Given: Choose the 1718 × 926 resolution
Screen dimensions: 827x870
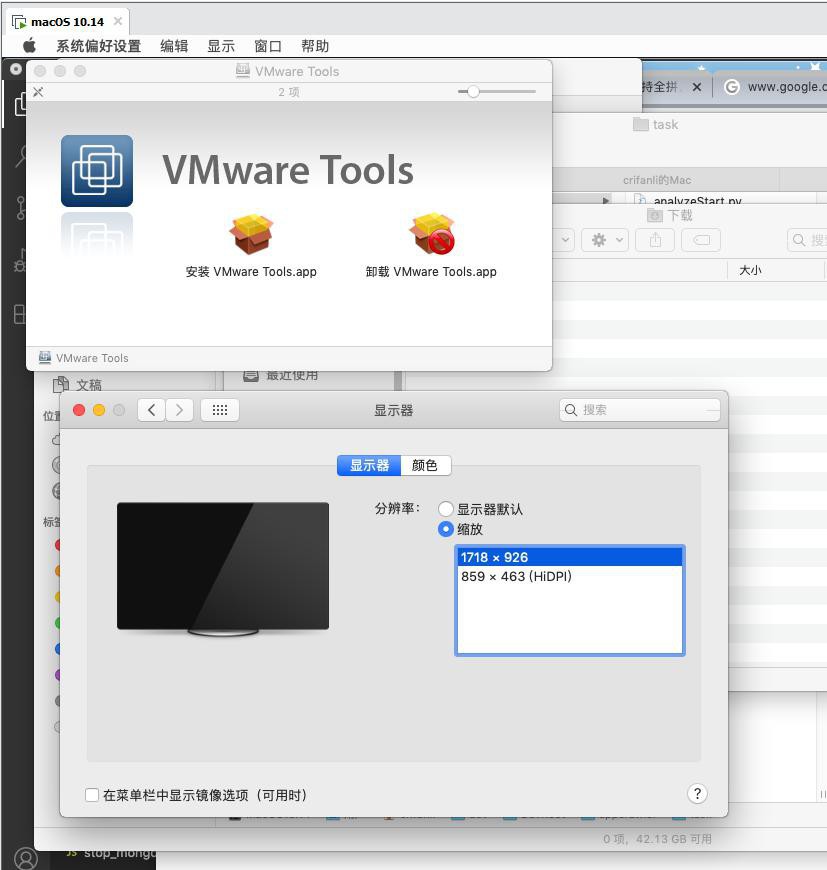Looking at the screenshot, I should point(570,557).
